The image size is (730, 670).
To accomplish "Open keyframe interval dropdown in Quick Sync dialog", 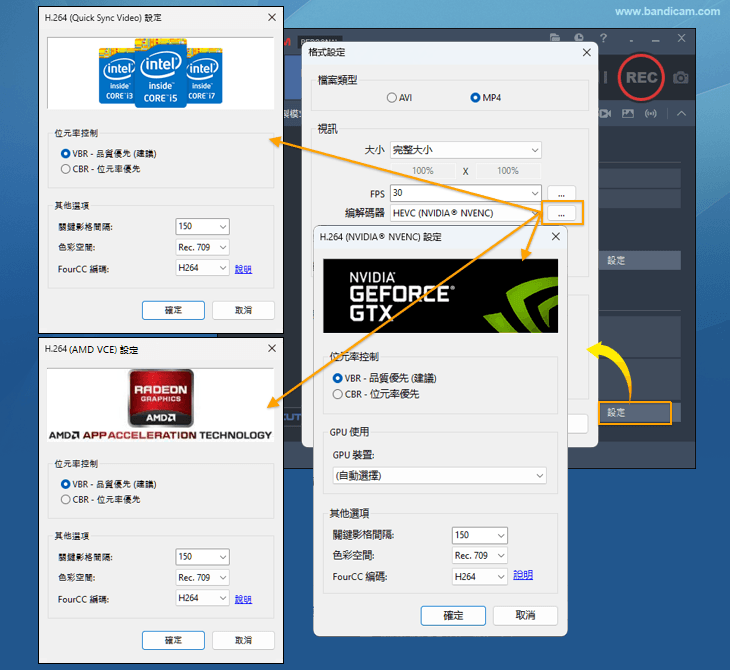I will point(203,226).
